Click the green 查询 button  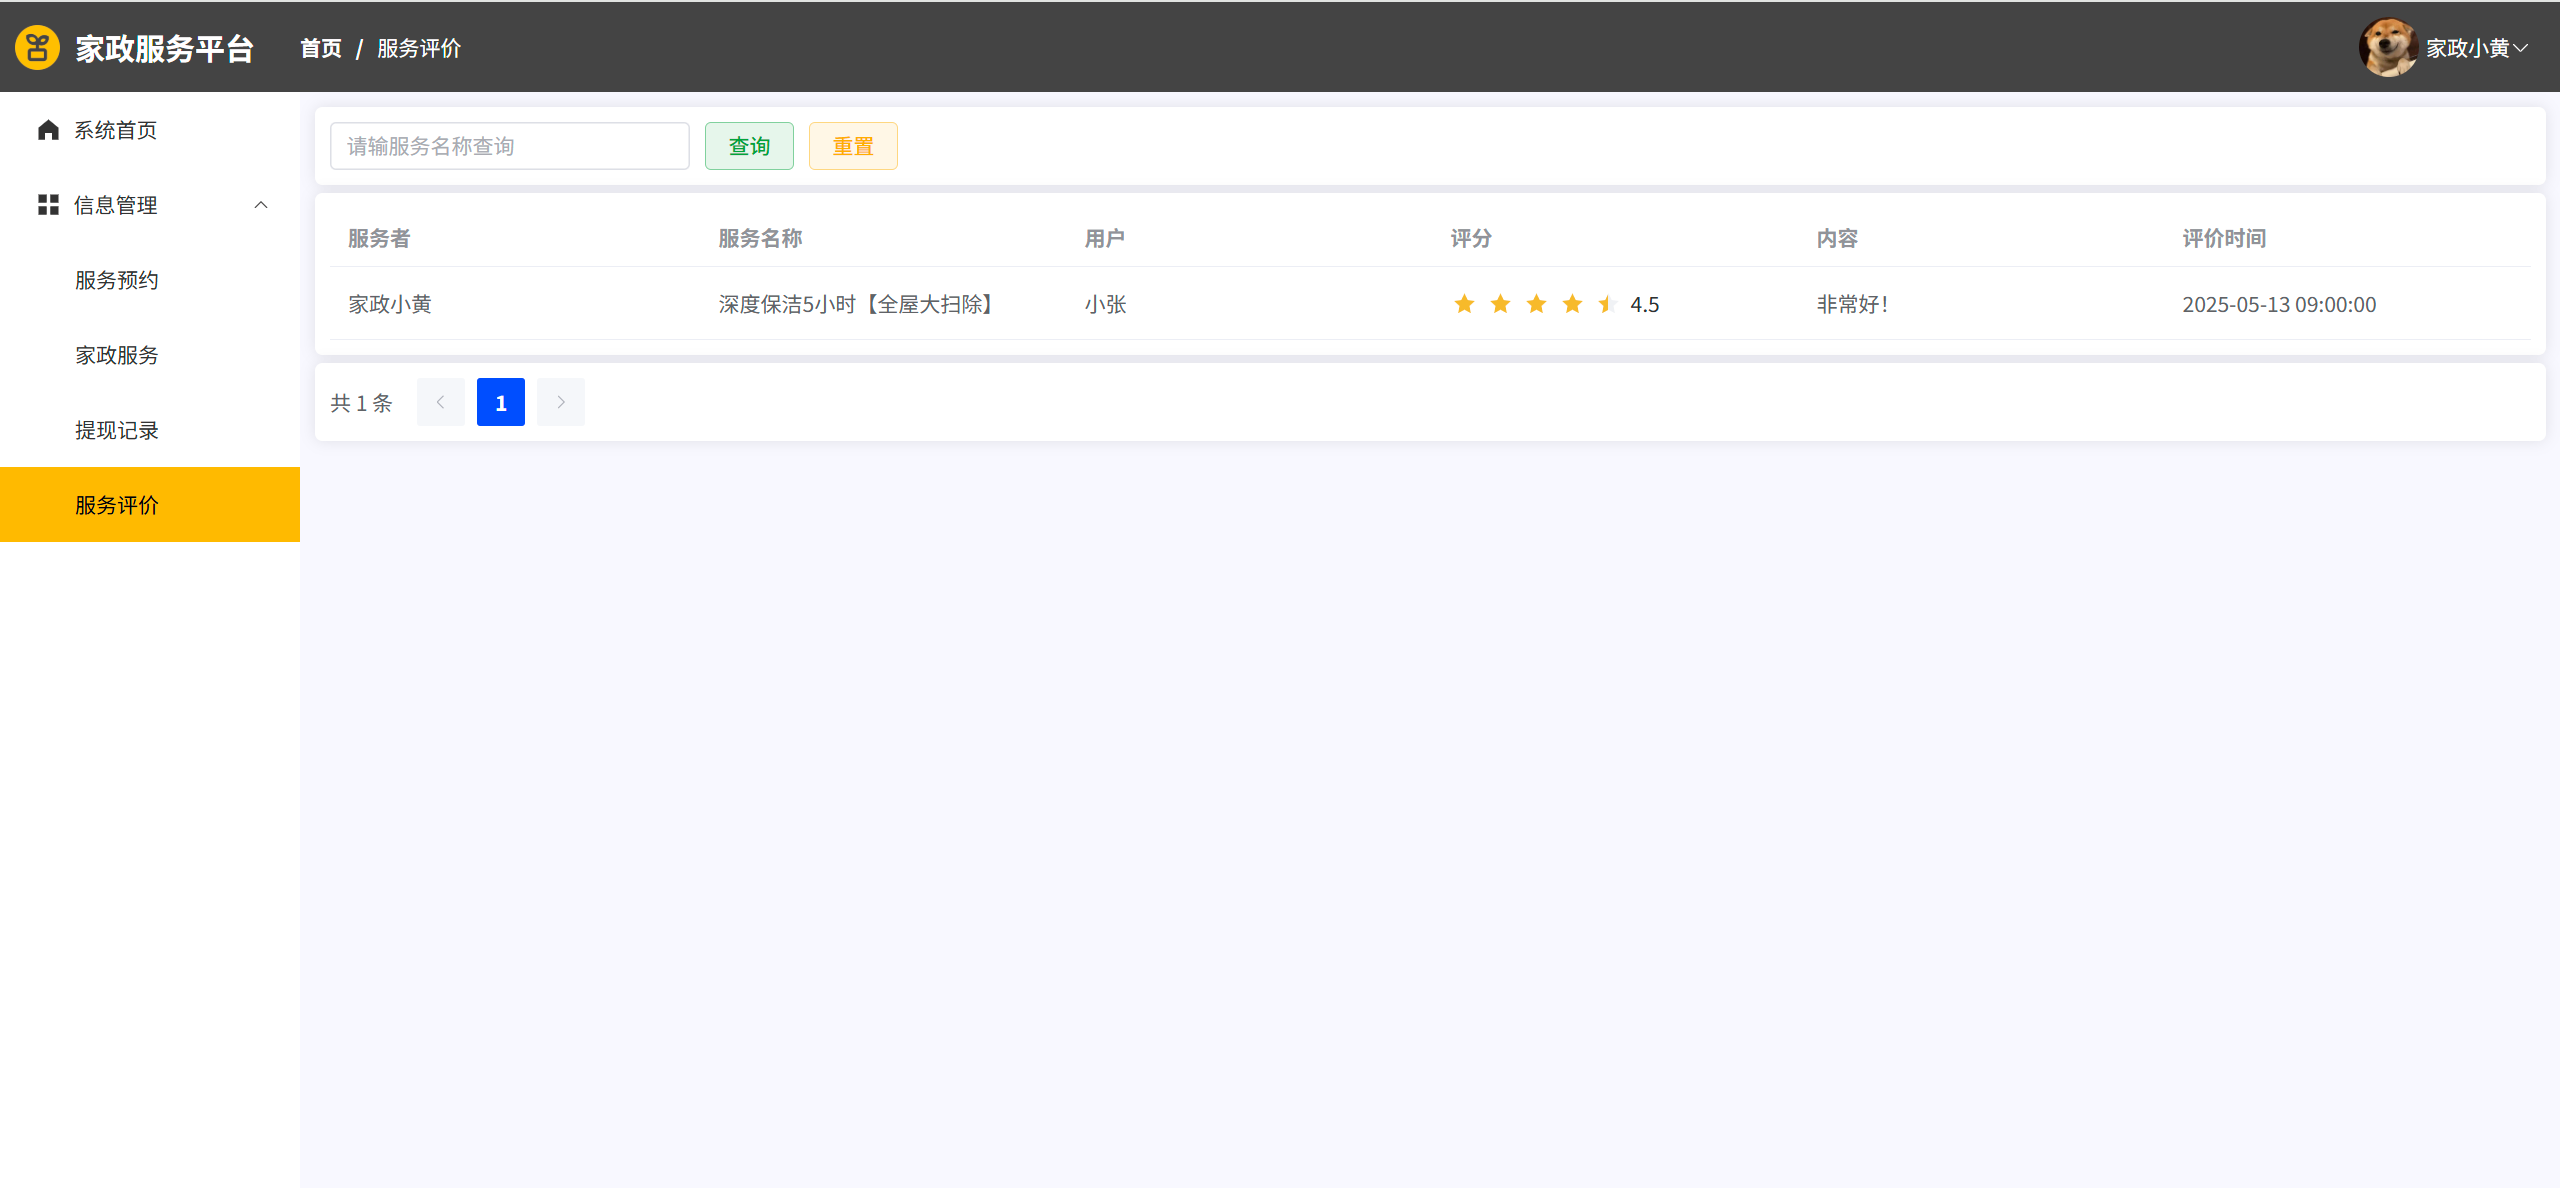click(x=749, y=146)
